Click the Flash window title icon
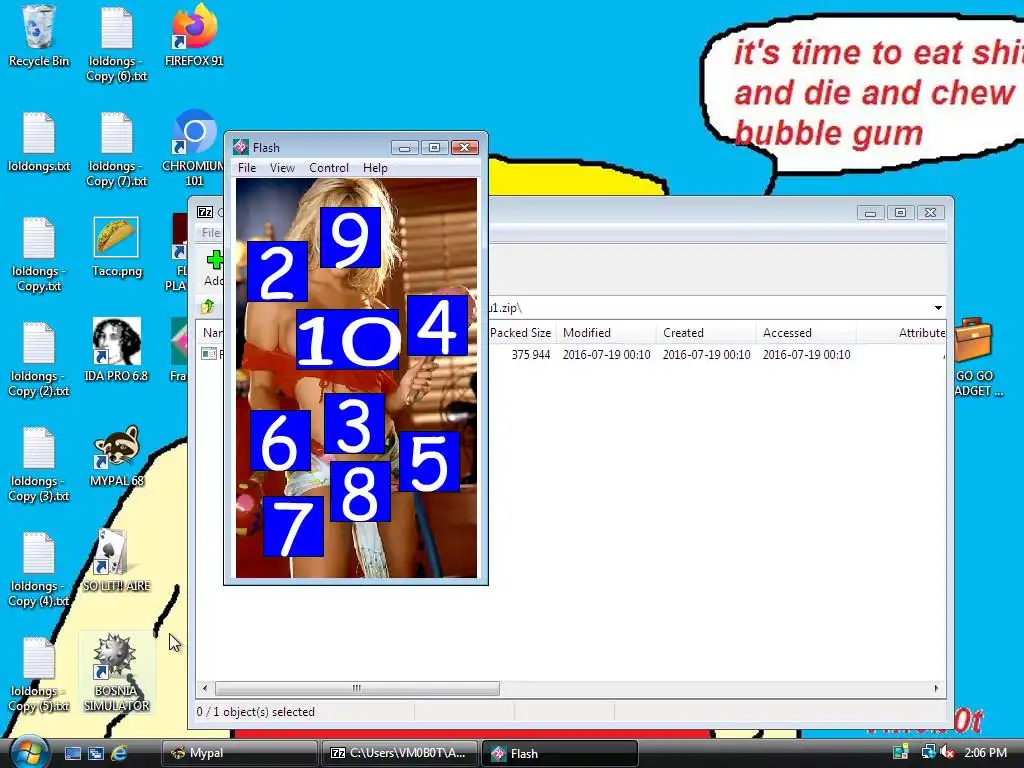1024x768 pixels. click(241, 147)
